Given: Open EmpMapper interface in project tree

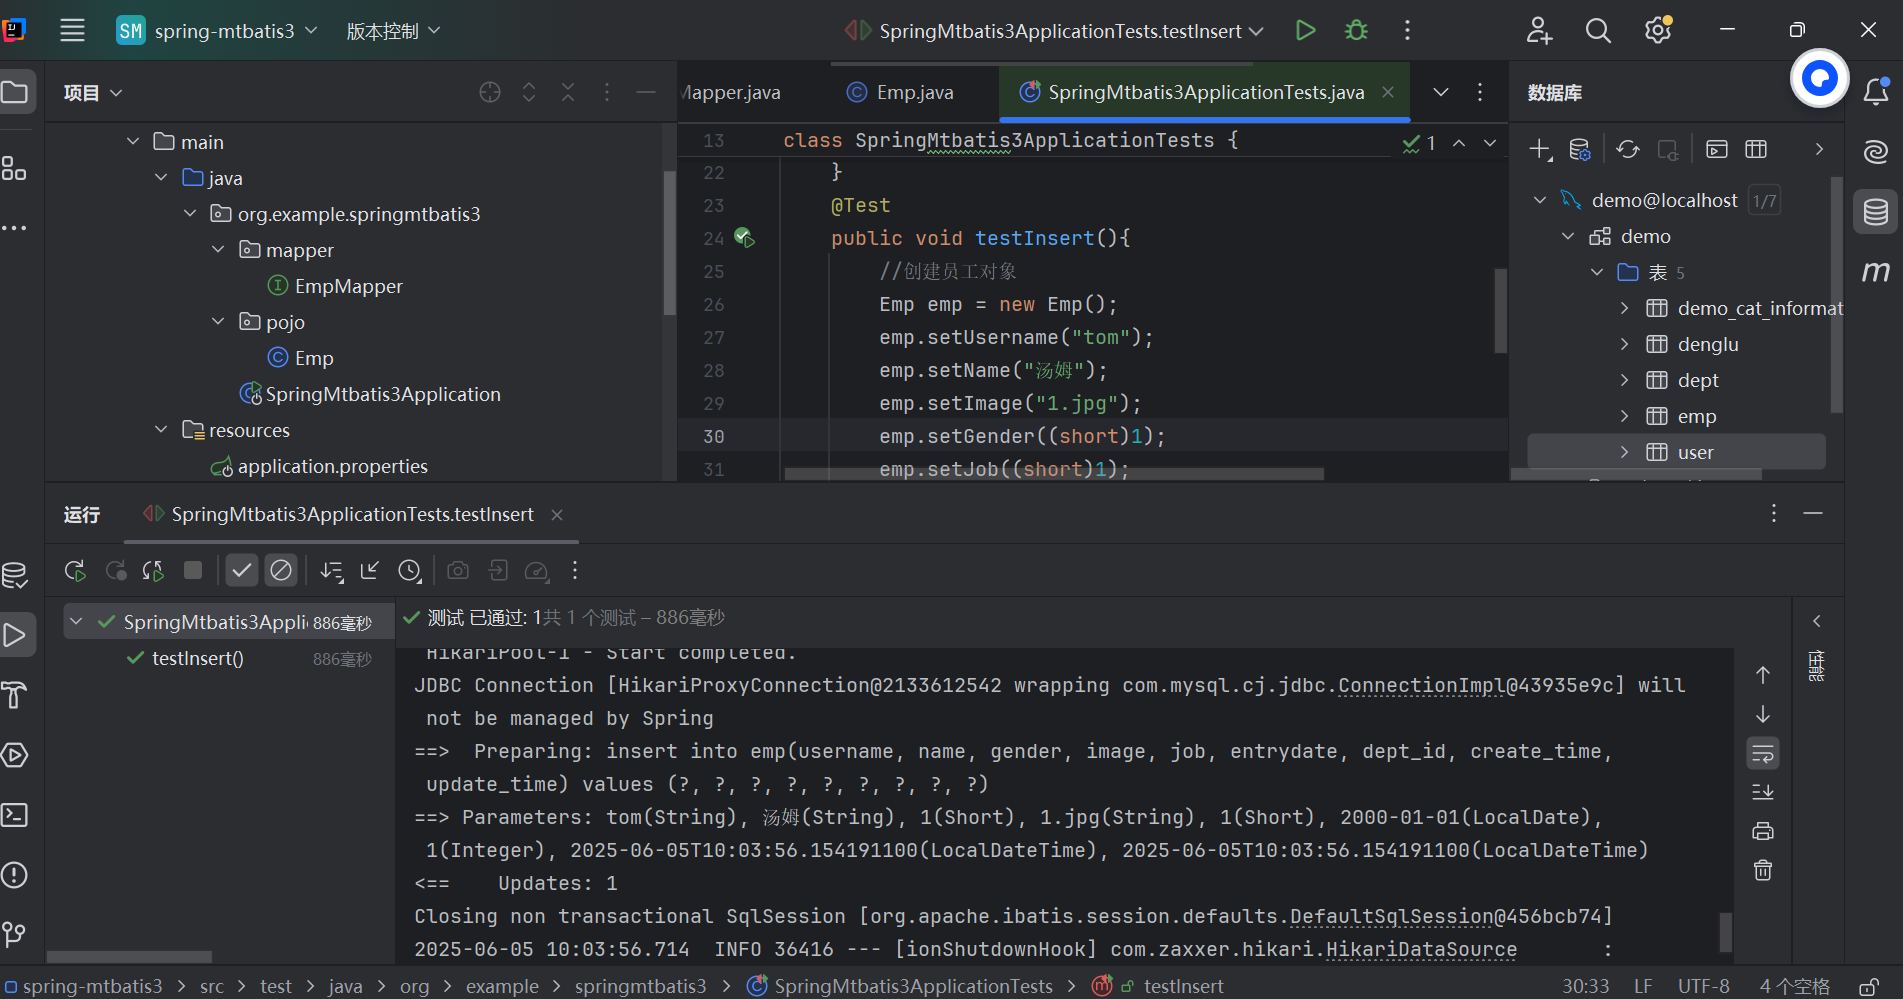Looking at the screenshot, I should click(x=335, y=286).
